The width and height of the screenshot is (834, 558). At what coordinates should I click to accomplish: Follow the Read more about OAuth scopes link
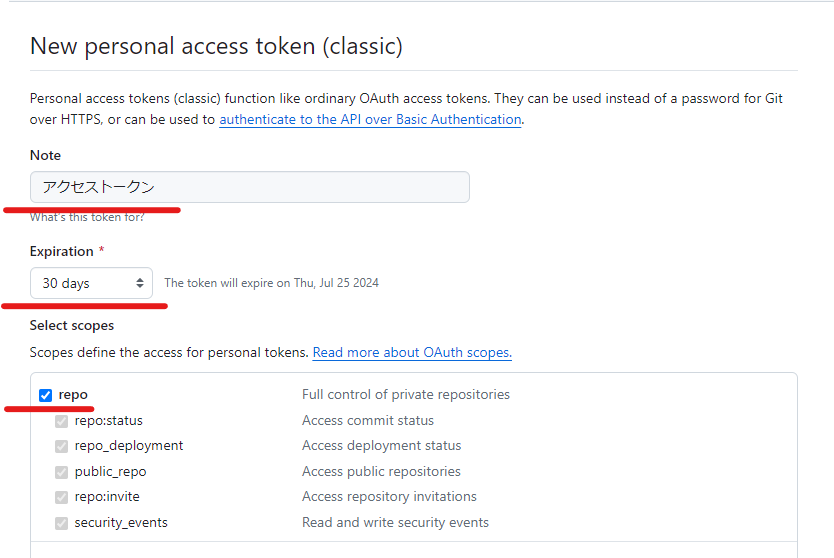pos(412,353)
